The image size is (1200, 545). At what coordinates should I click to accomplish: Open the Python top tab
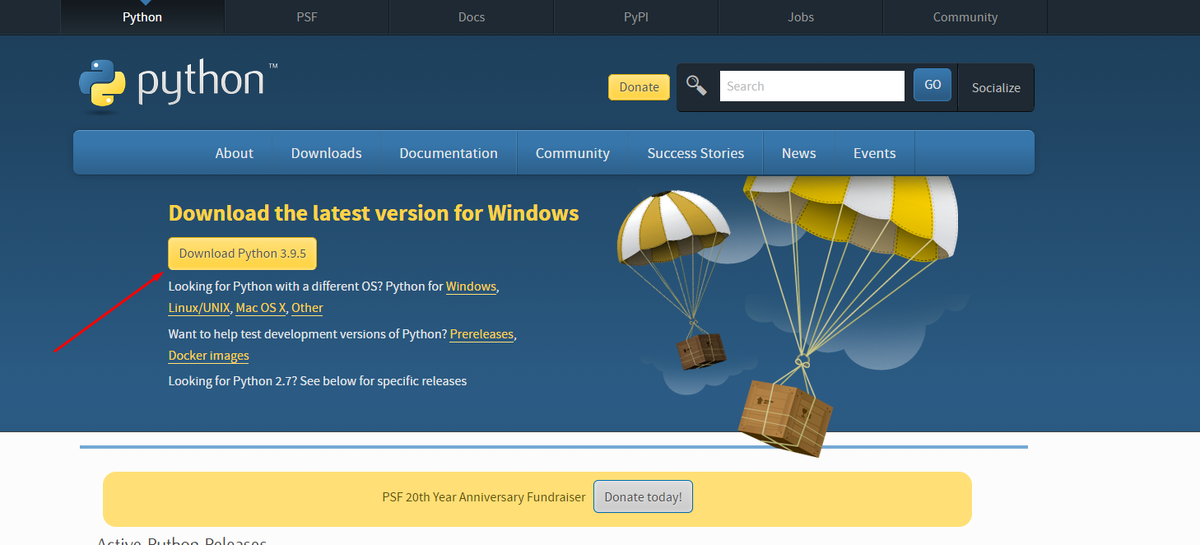(x=142, y=17)
